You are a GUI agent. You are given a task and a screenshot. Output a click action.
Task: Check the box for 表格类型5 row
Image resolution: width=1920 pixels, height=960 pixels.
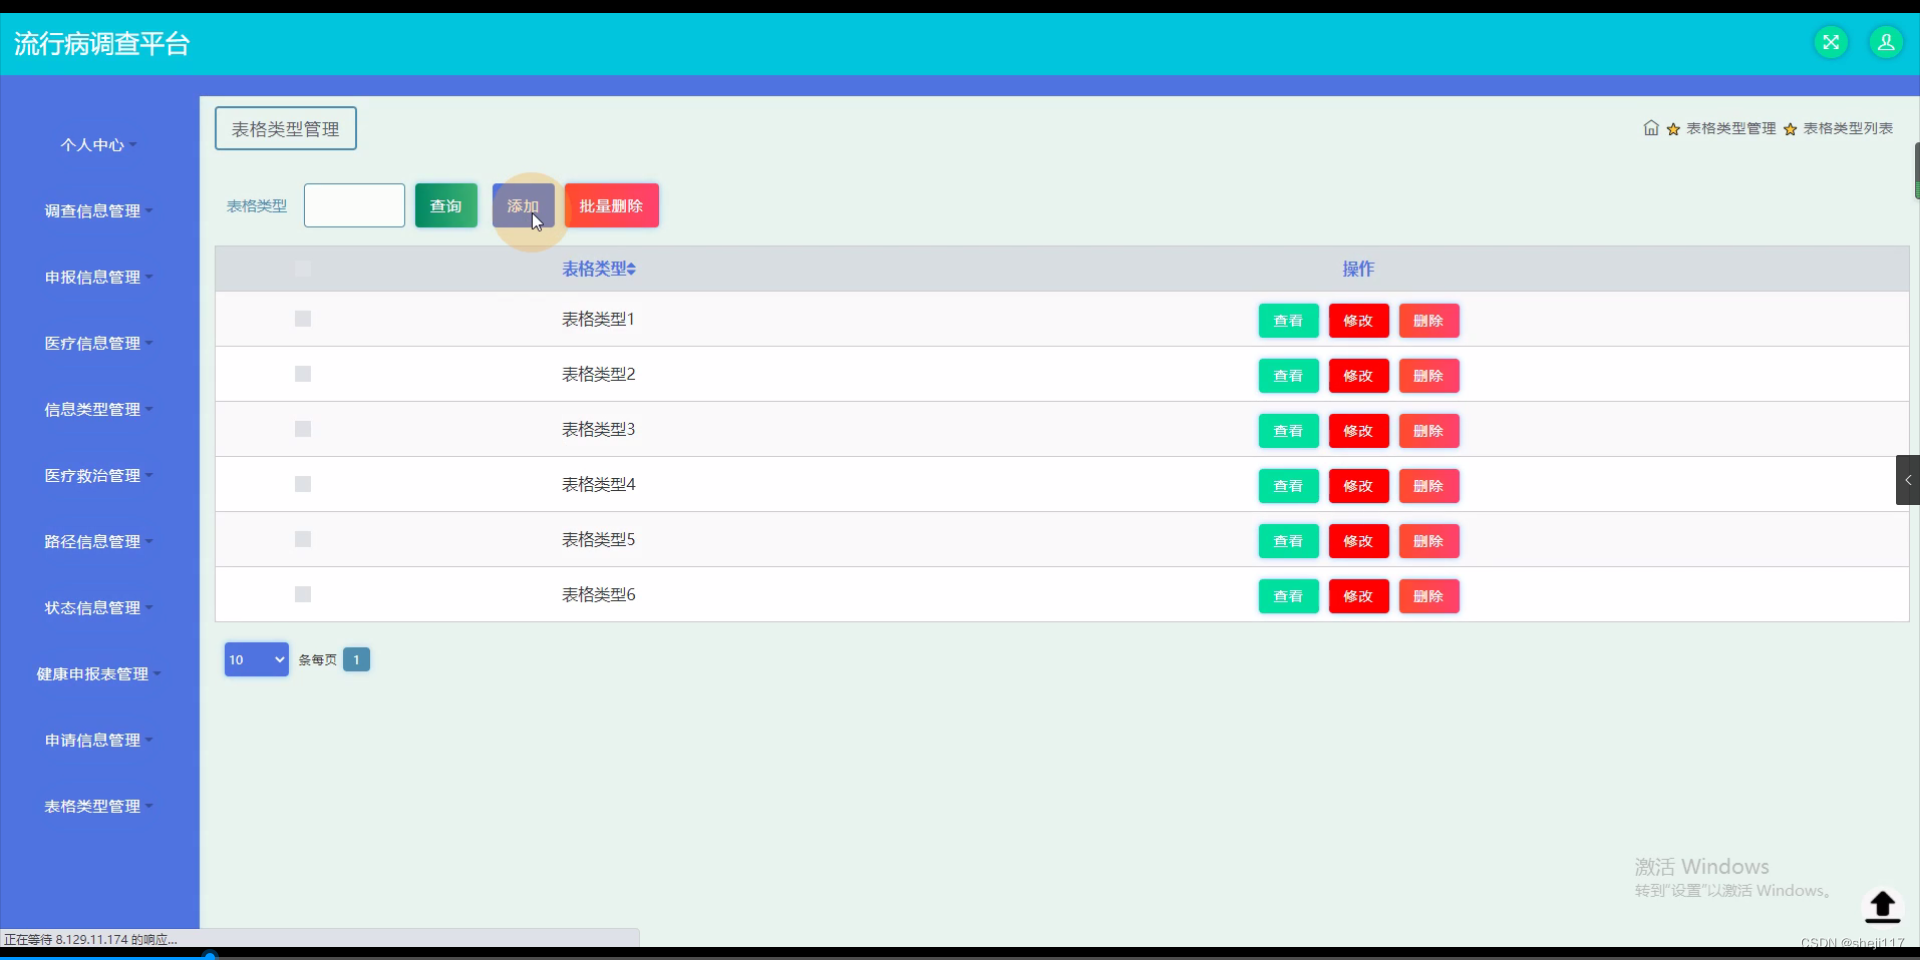303,539
